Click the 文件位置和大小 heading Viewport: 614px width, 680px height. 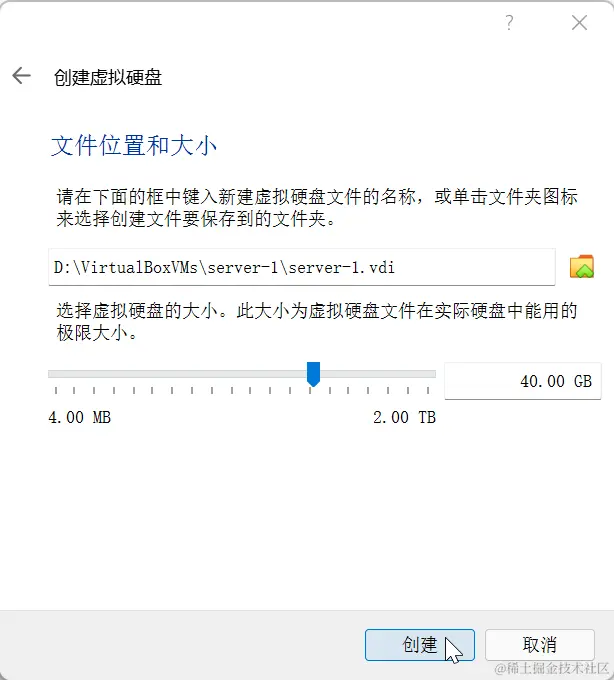click(x=134, y=145)
